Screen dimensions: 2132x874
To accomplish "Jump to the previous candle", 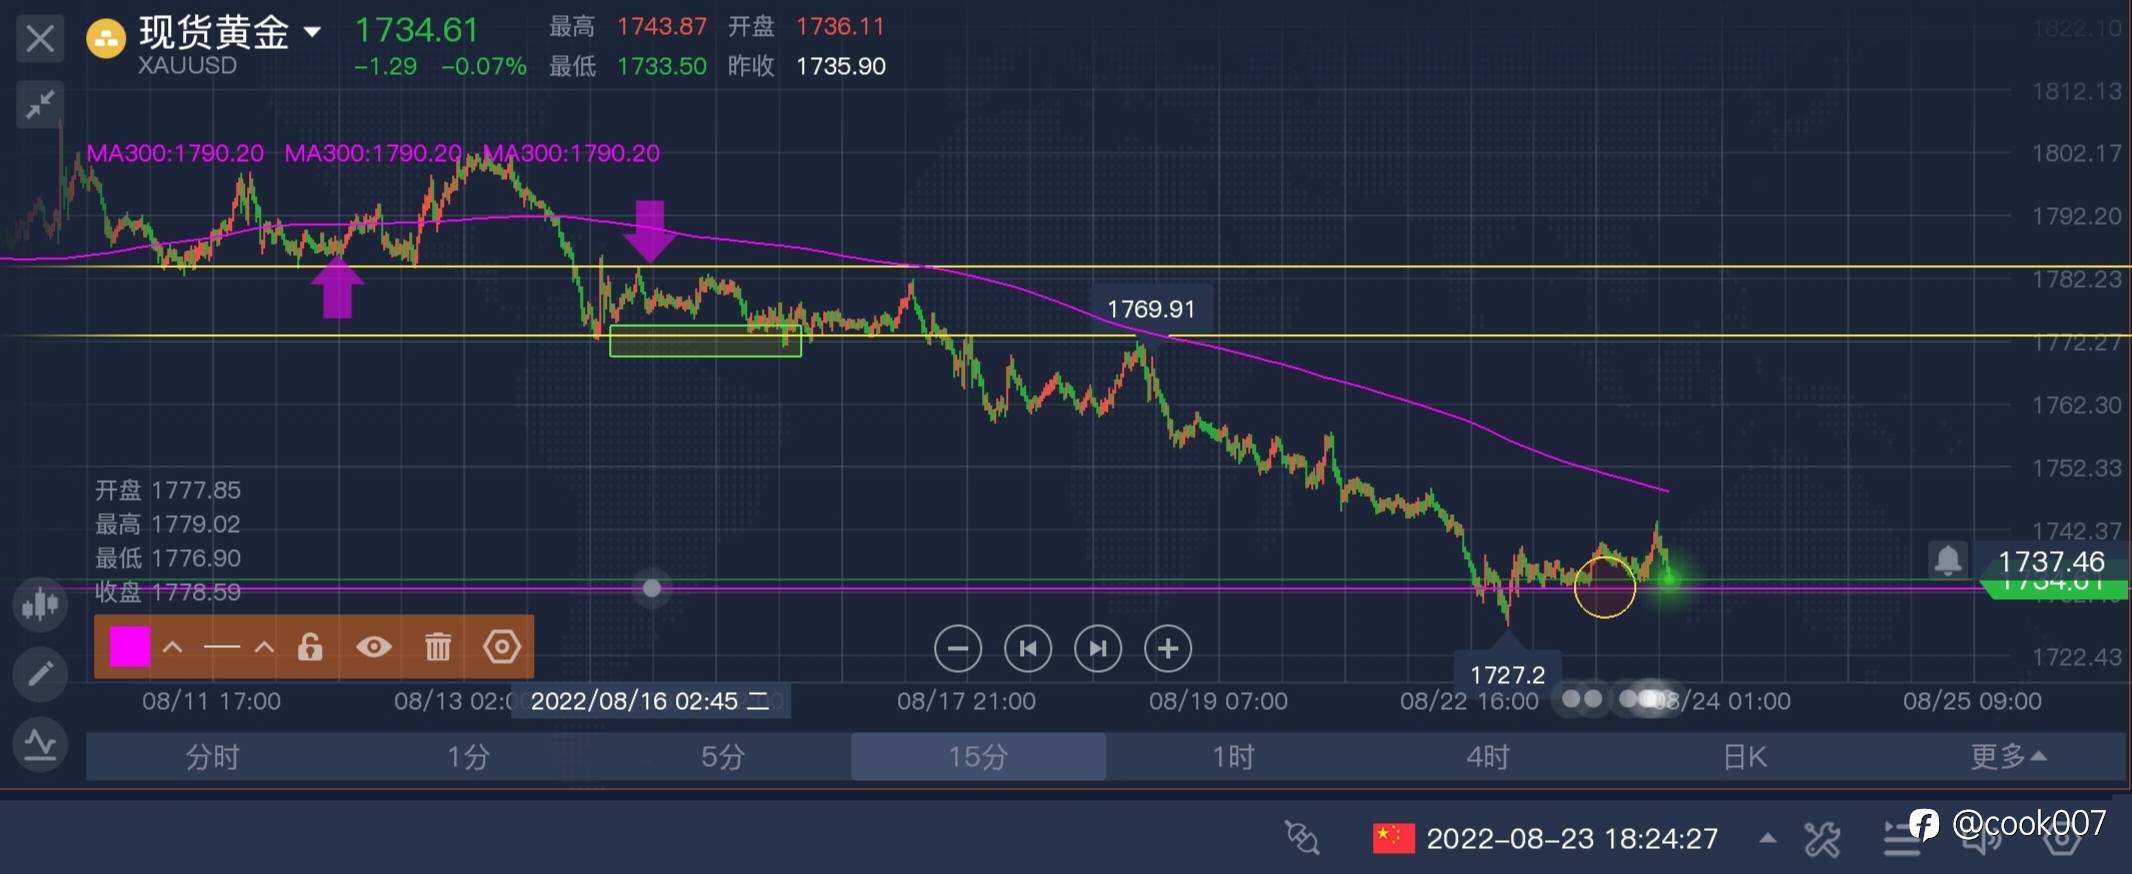I will [x=1027, y=649].
